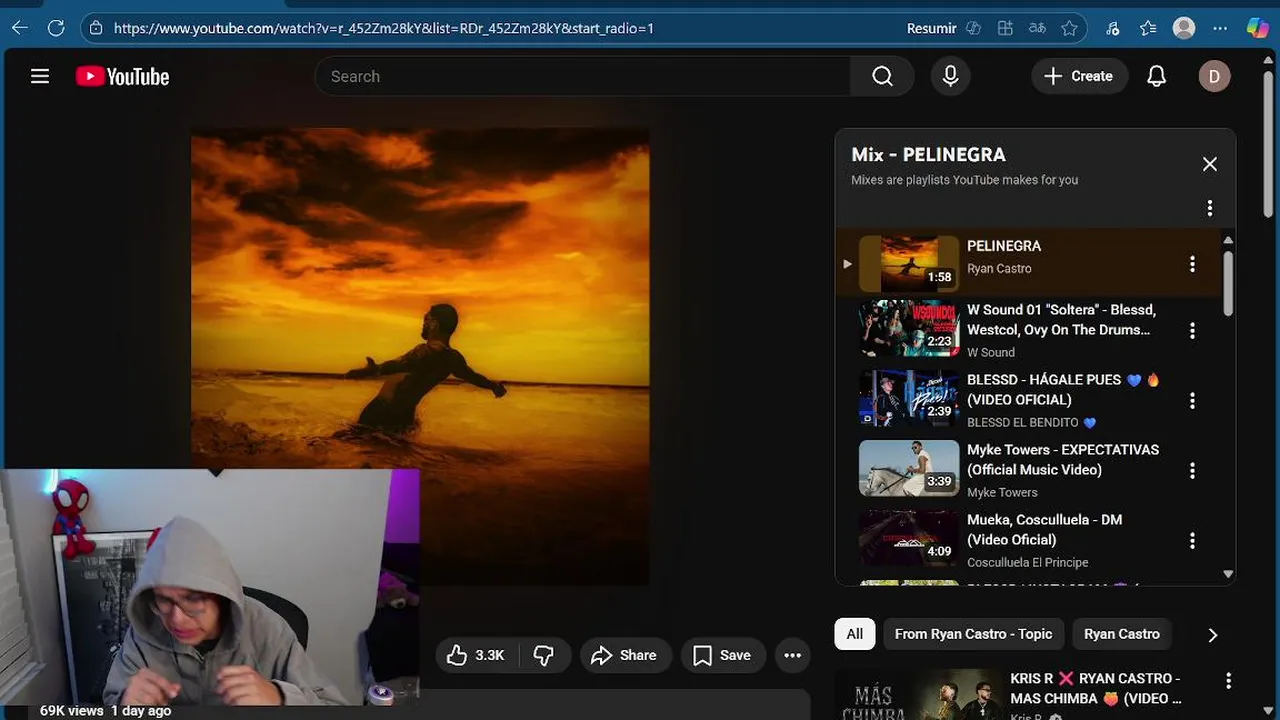This screenshot has height=720, width=1280.
Task: Click the Myke Towers channel name text
Action: click(x=1002, y=492)
